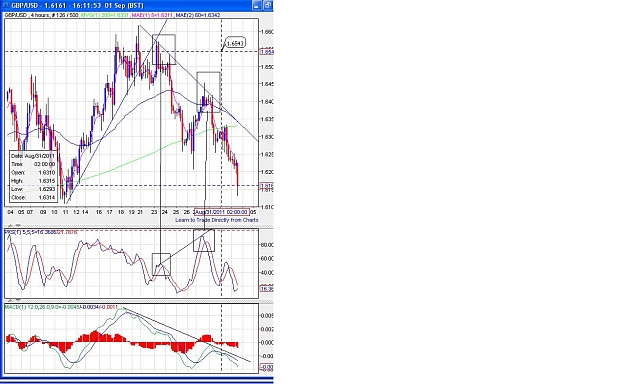Click the Low 1.6293 row in data box
This screenshot has width=625, height=384.
click(x=33, y=189)
